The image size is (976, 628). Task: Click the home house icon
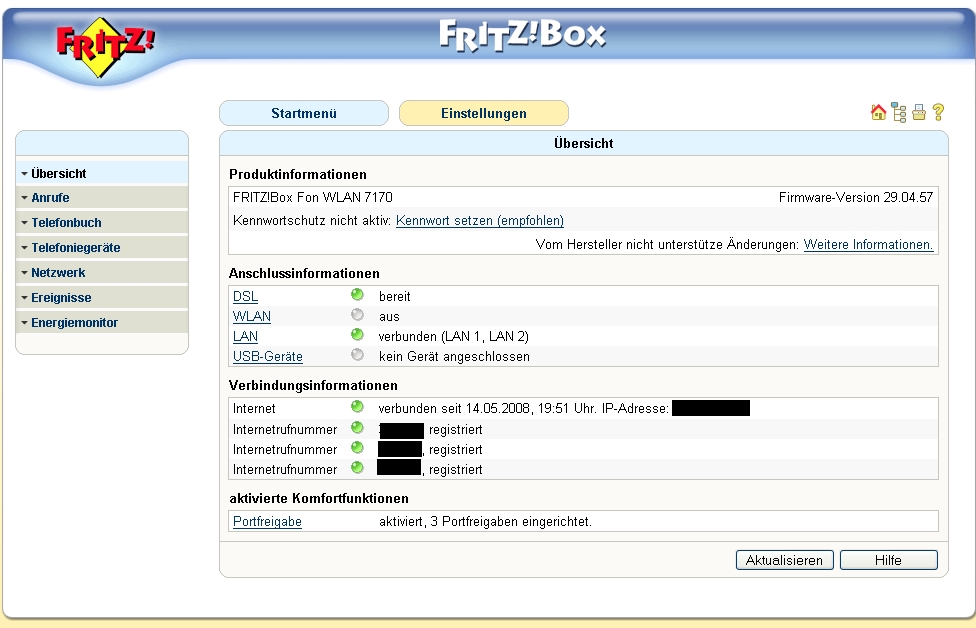coord(878,113)
